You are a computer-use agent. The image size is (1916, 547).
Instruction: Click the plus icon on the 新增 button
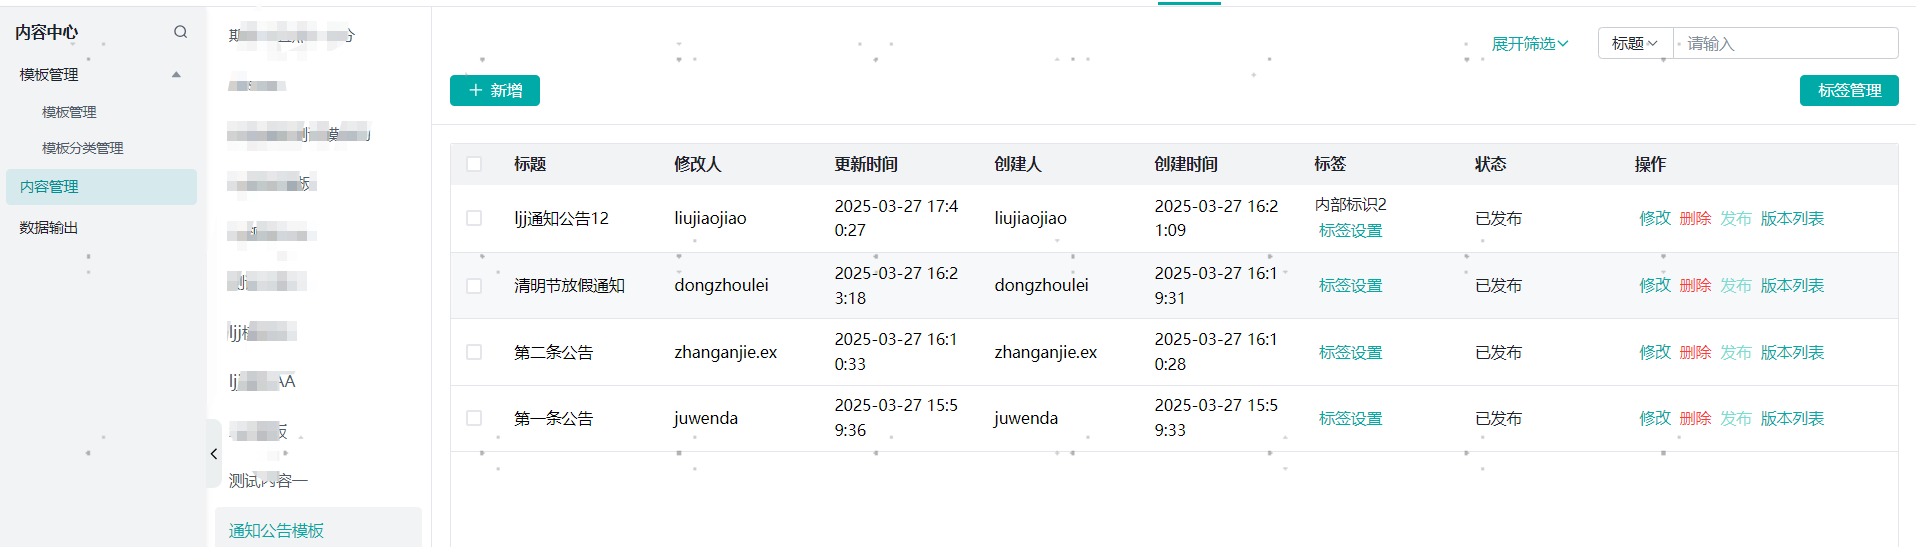click(x=476, y=91)
